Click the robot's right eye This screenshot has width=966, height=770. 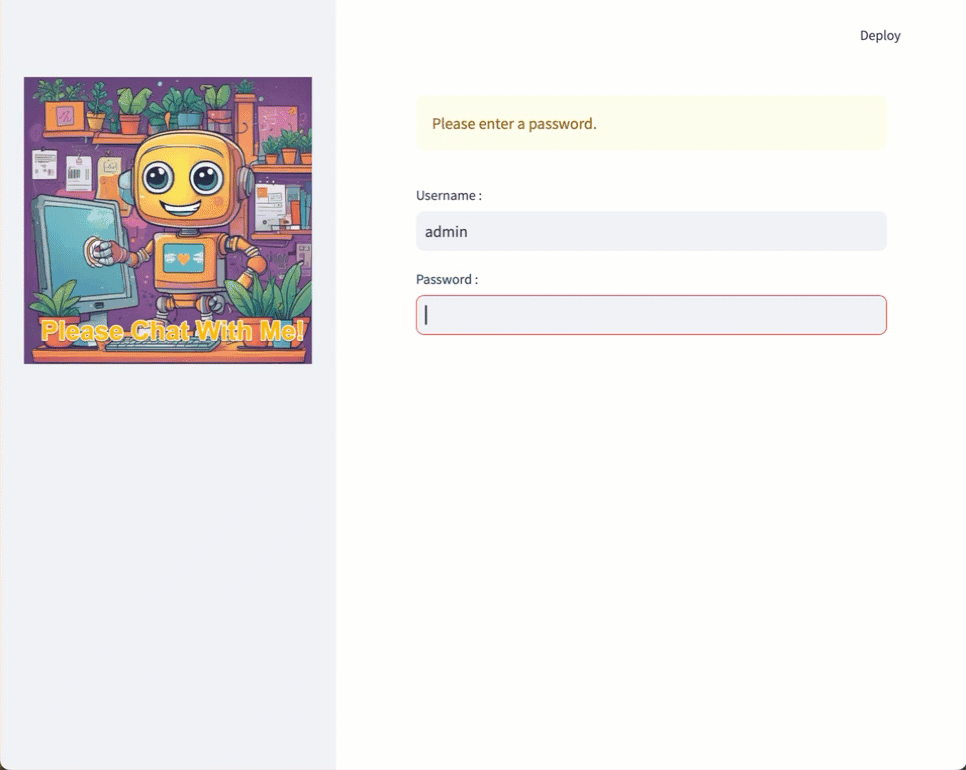[x=206, y=179]
